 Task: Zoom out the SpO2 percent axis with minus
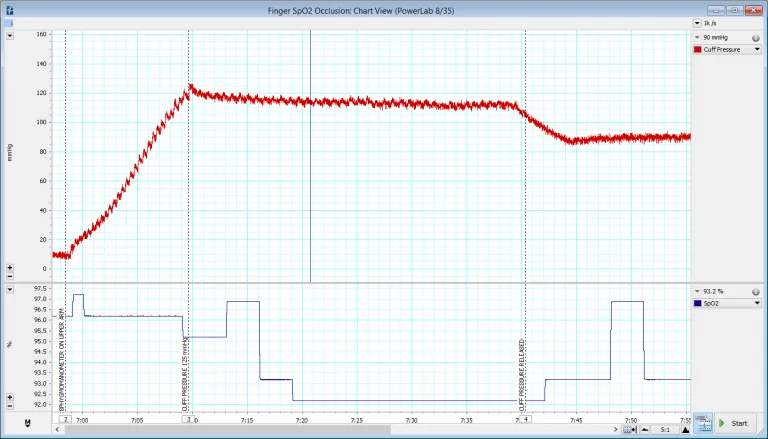[x=10, y=405]
